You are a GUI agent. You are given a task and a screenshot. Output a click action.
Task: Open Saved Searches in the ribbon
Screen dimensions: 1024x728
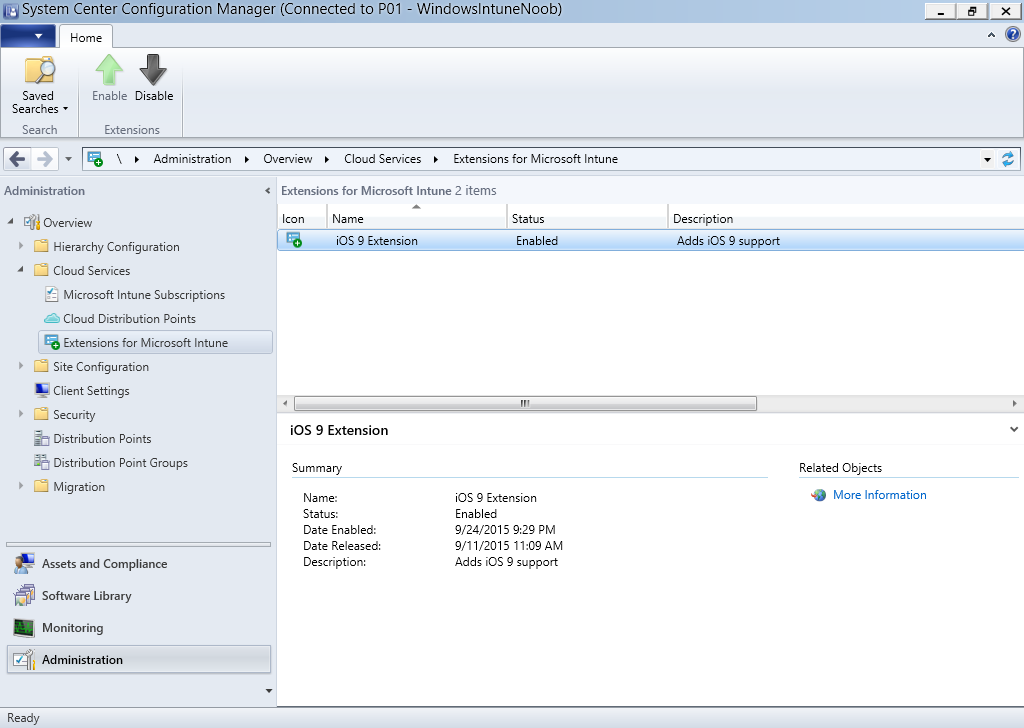click(39, 86)
